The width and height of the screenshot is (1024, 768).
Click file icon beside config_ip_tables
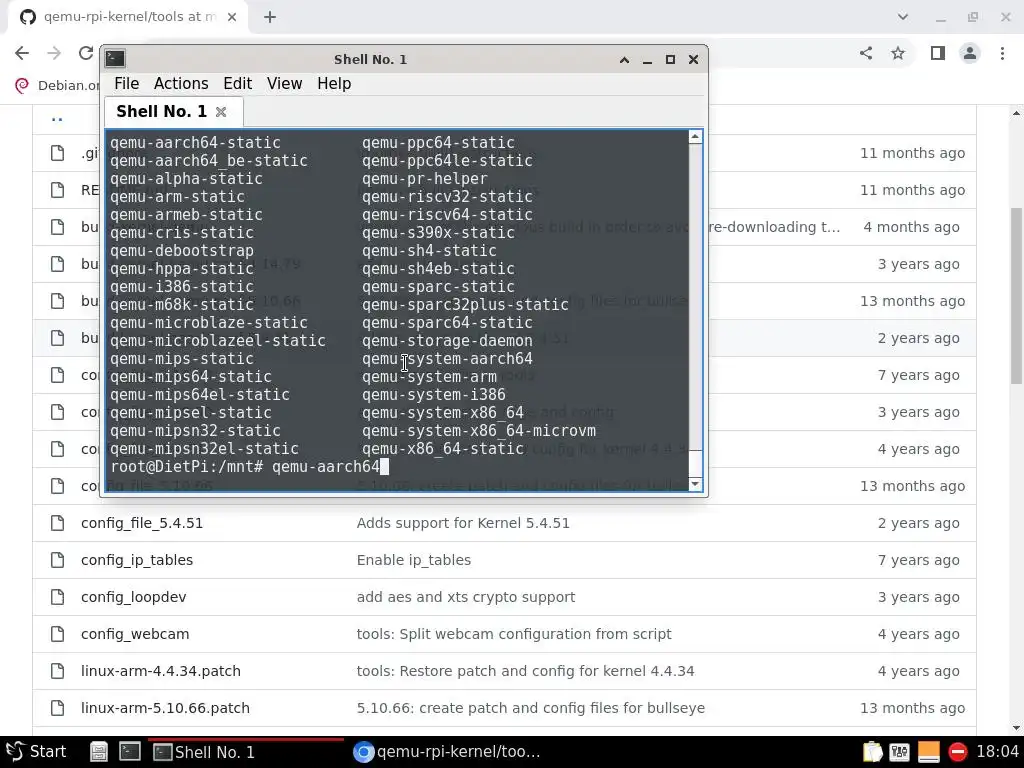coord(57,560)
